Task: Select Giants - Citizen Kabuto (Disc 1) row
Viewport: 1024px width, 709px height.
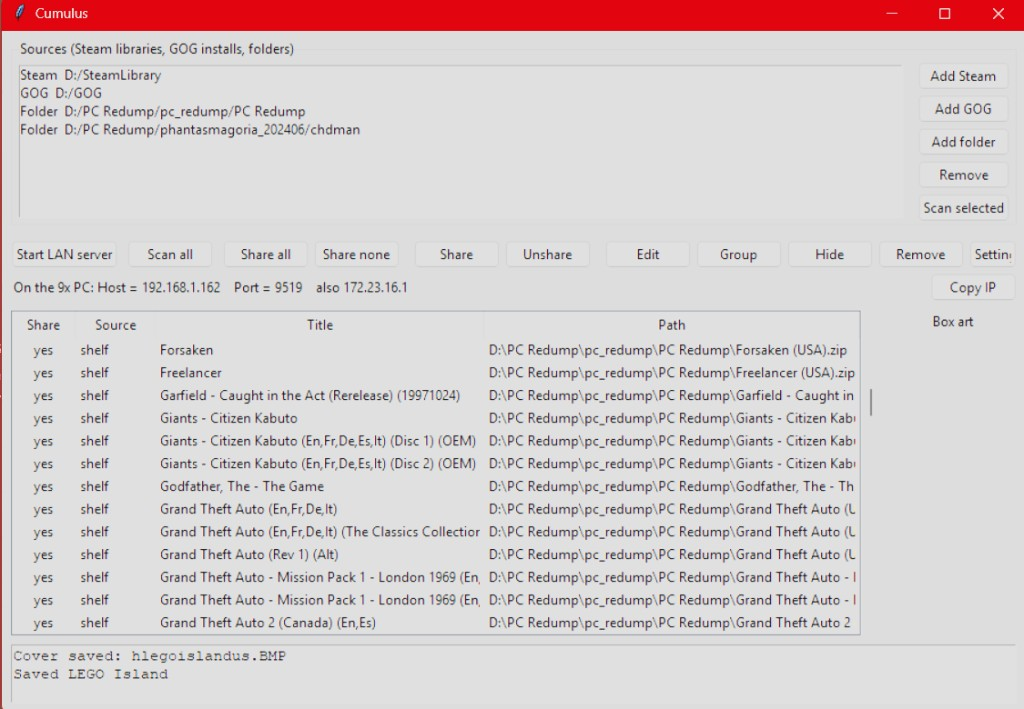Action: tap(436, 441)
